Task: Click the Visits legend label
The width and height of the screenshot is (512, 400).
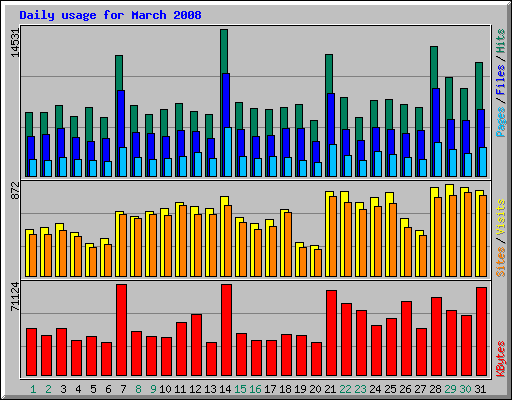Action: pos(501,217)
